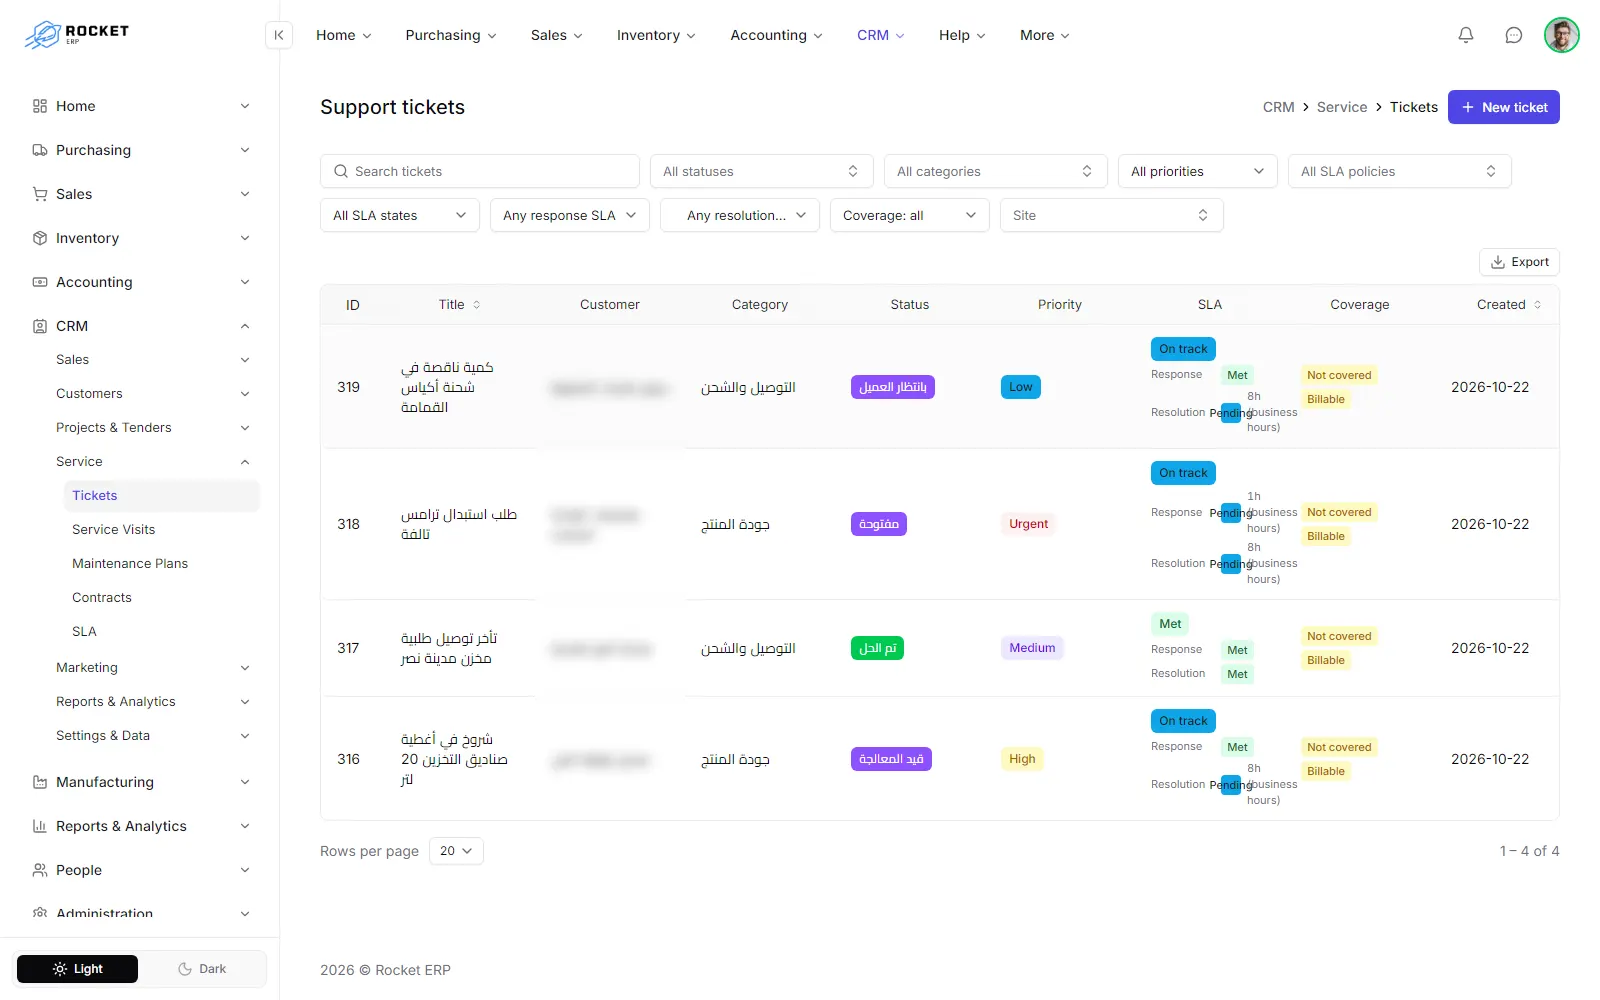1600x1000 pixels.
Task: Open the All SLA states dropdown
Action: pos(400,215)
